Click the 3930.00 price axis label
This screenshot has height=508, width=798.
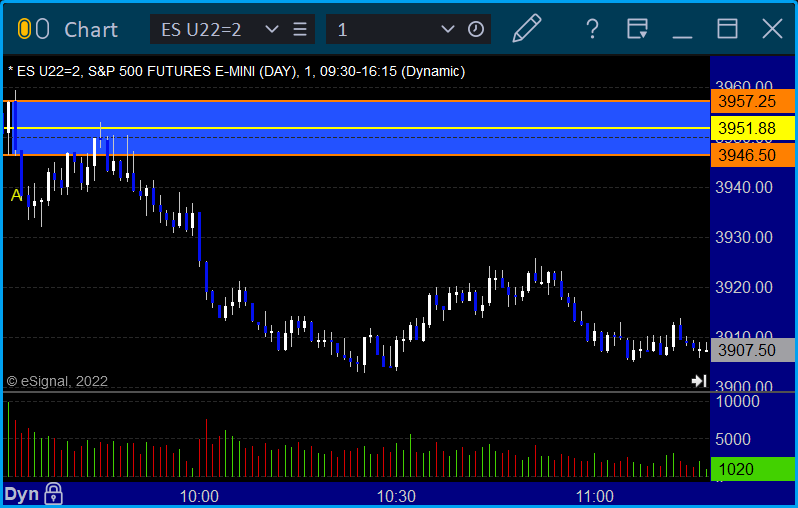[x=744, y=237]
